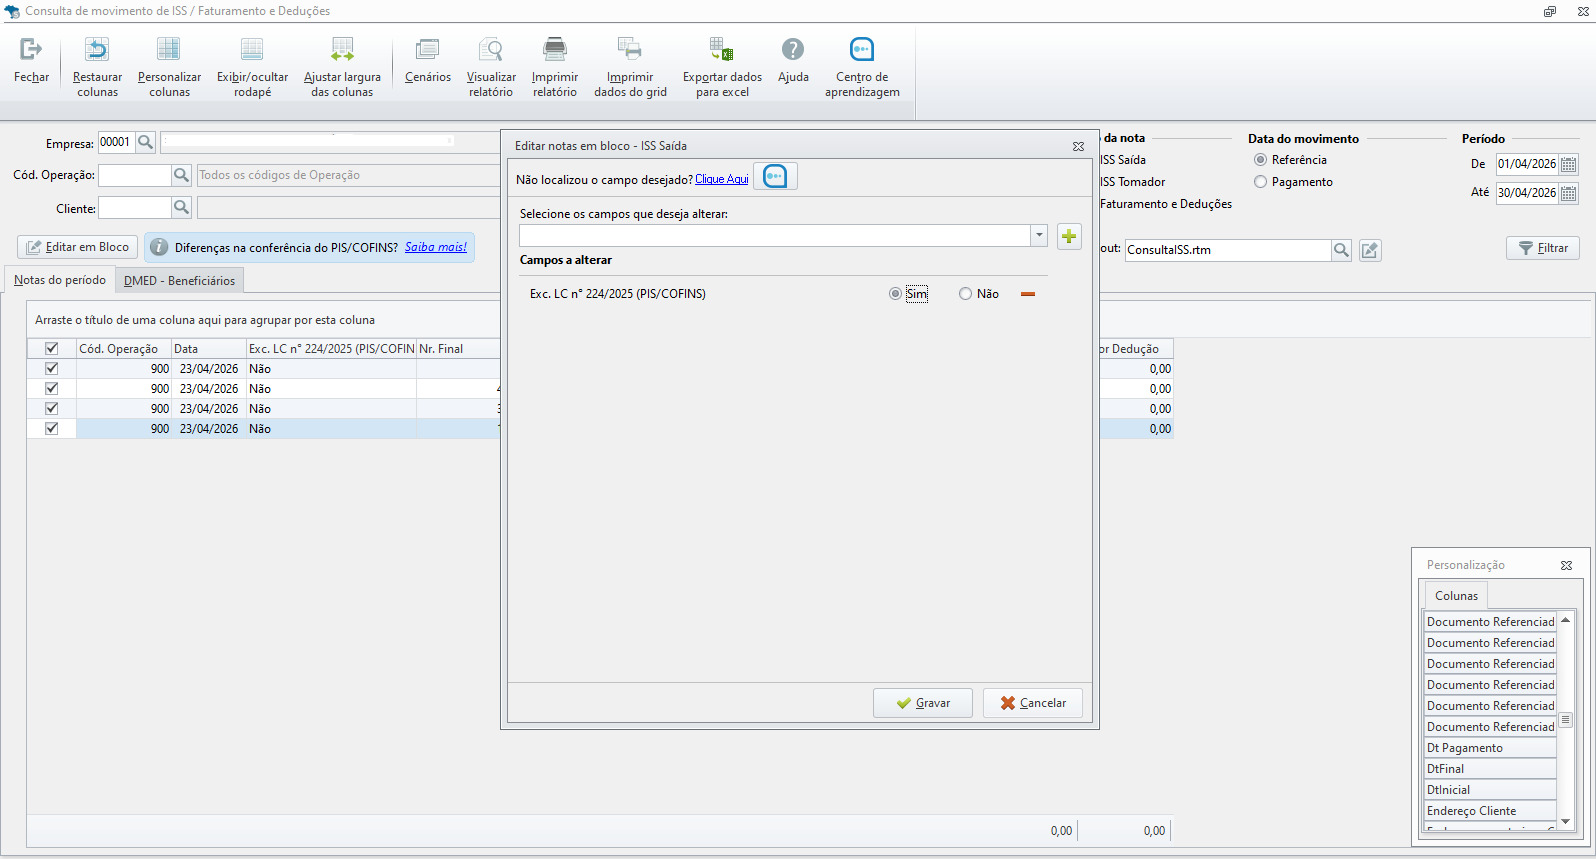Open the Saiba mais! link

click(x=436, y=247)
